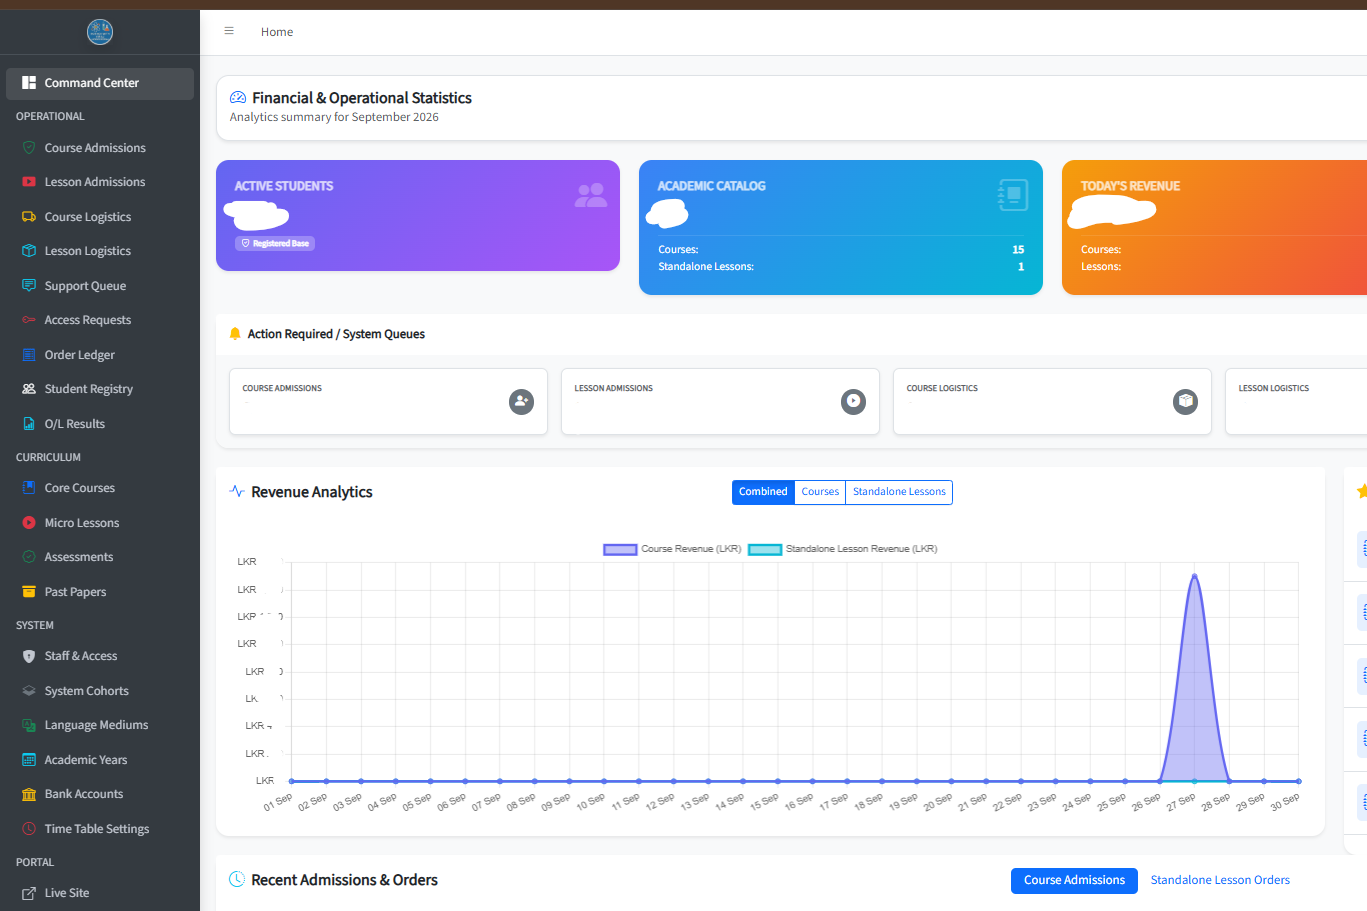Click the hamburger menu toggle icon
This screenshot has width=1367, height=911.
(x=229, y=31)
